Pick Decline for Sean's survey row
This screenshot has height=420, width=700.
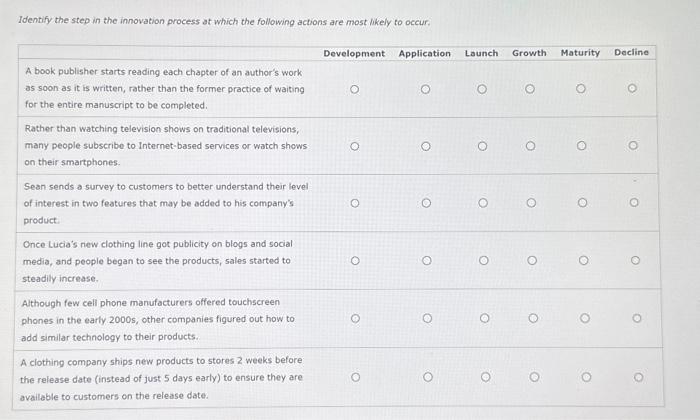(634, 203)
